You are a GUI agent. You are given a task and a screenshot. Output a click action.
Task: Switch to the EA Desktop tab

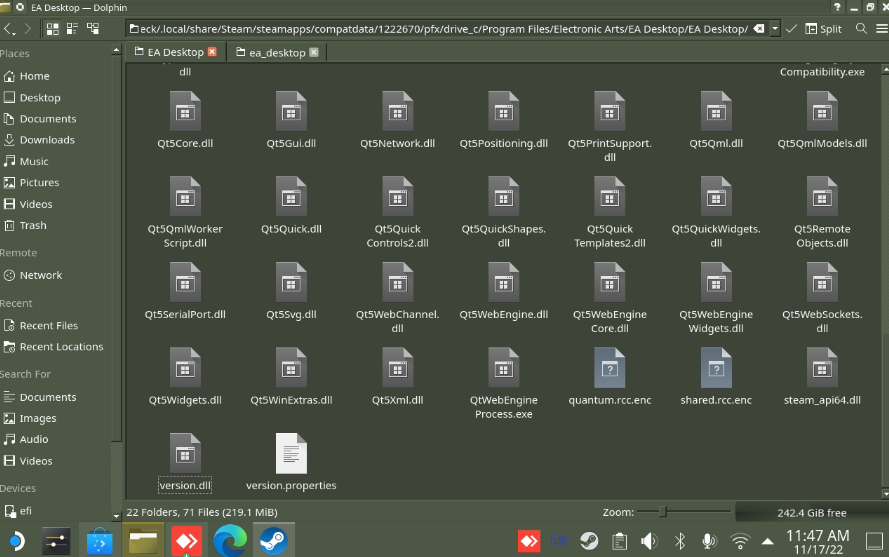[x=175, y=52]
